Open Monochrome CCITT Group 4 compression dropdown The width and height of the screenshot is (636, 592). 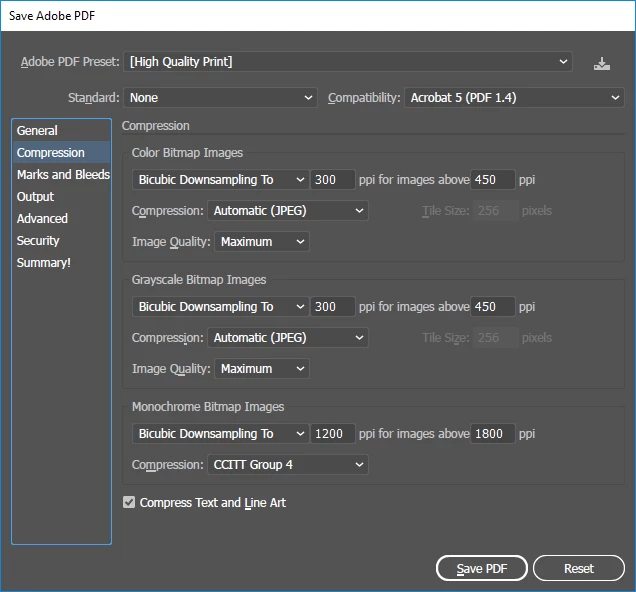(x=288, y=465)
